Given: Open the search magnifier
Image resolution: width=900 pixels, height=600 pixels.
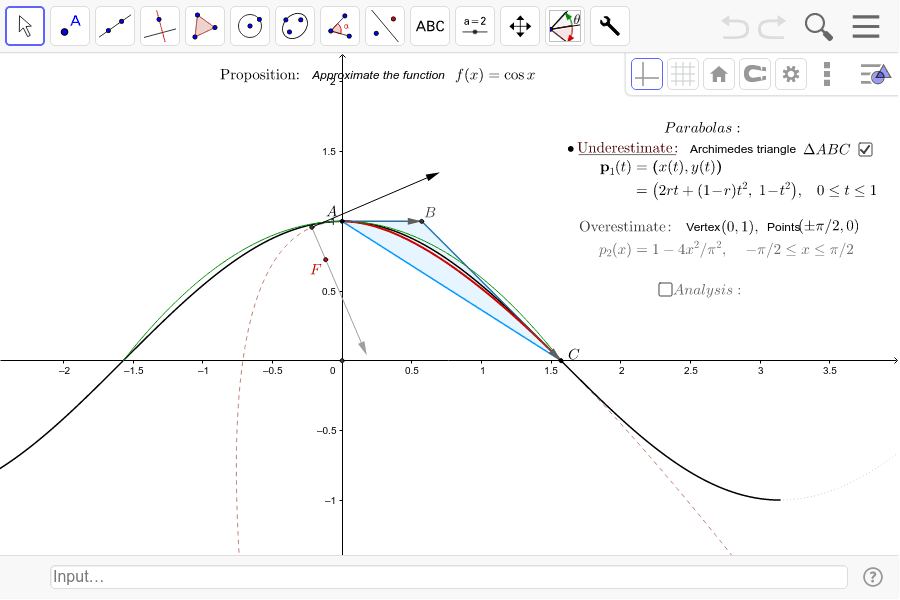Looking at the screenshot, I should (818, 27).
